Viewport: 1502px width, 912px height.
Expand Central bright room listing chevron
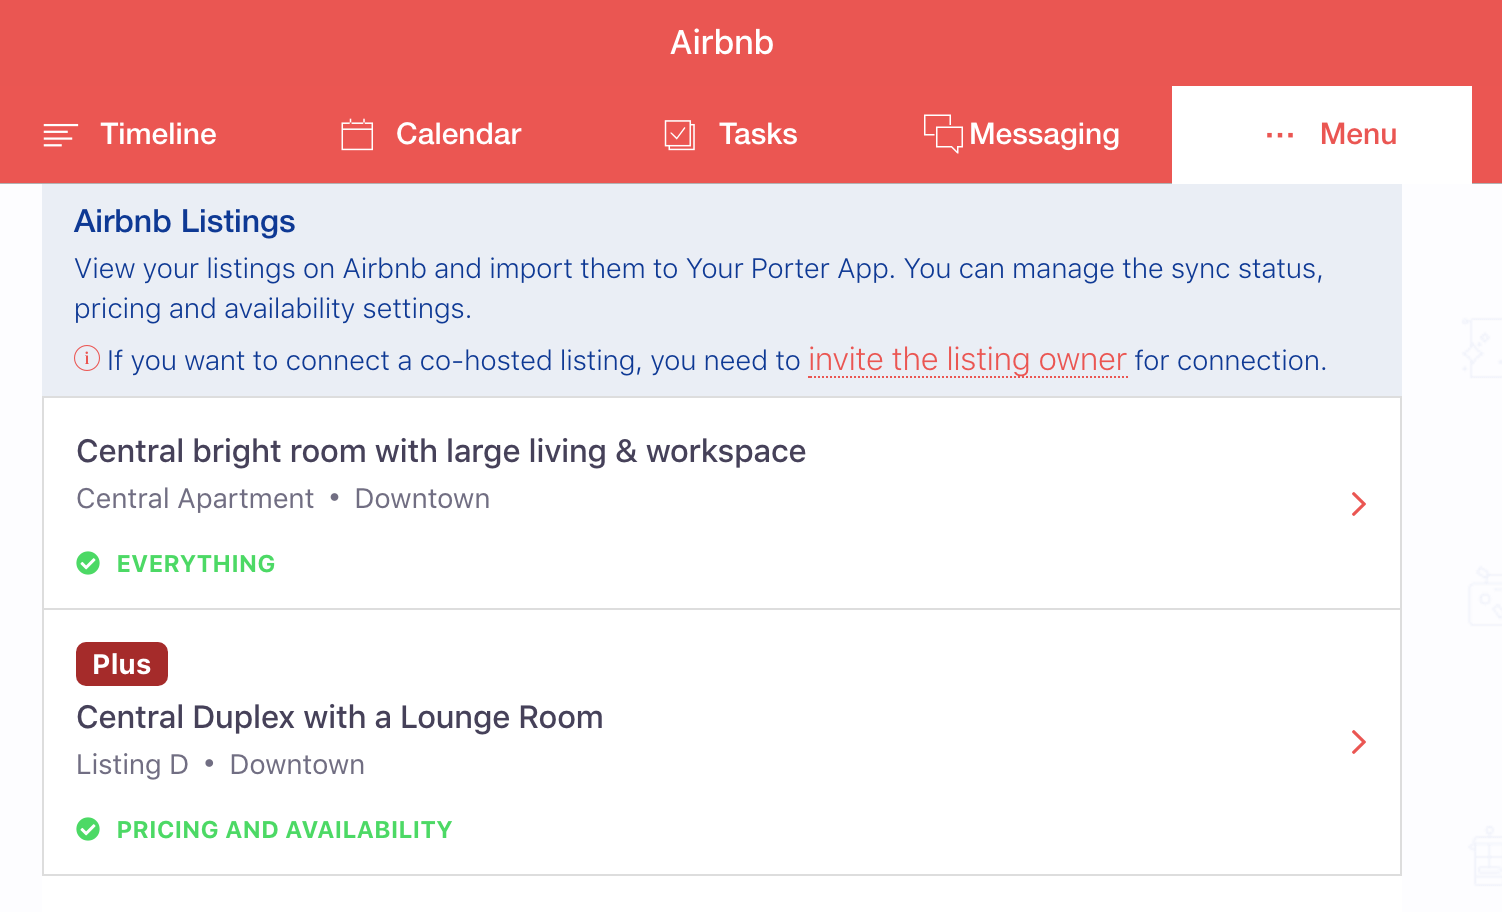[x=1358, y=504]
